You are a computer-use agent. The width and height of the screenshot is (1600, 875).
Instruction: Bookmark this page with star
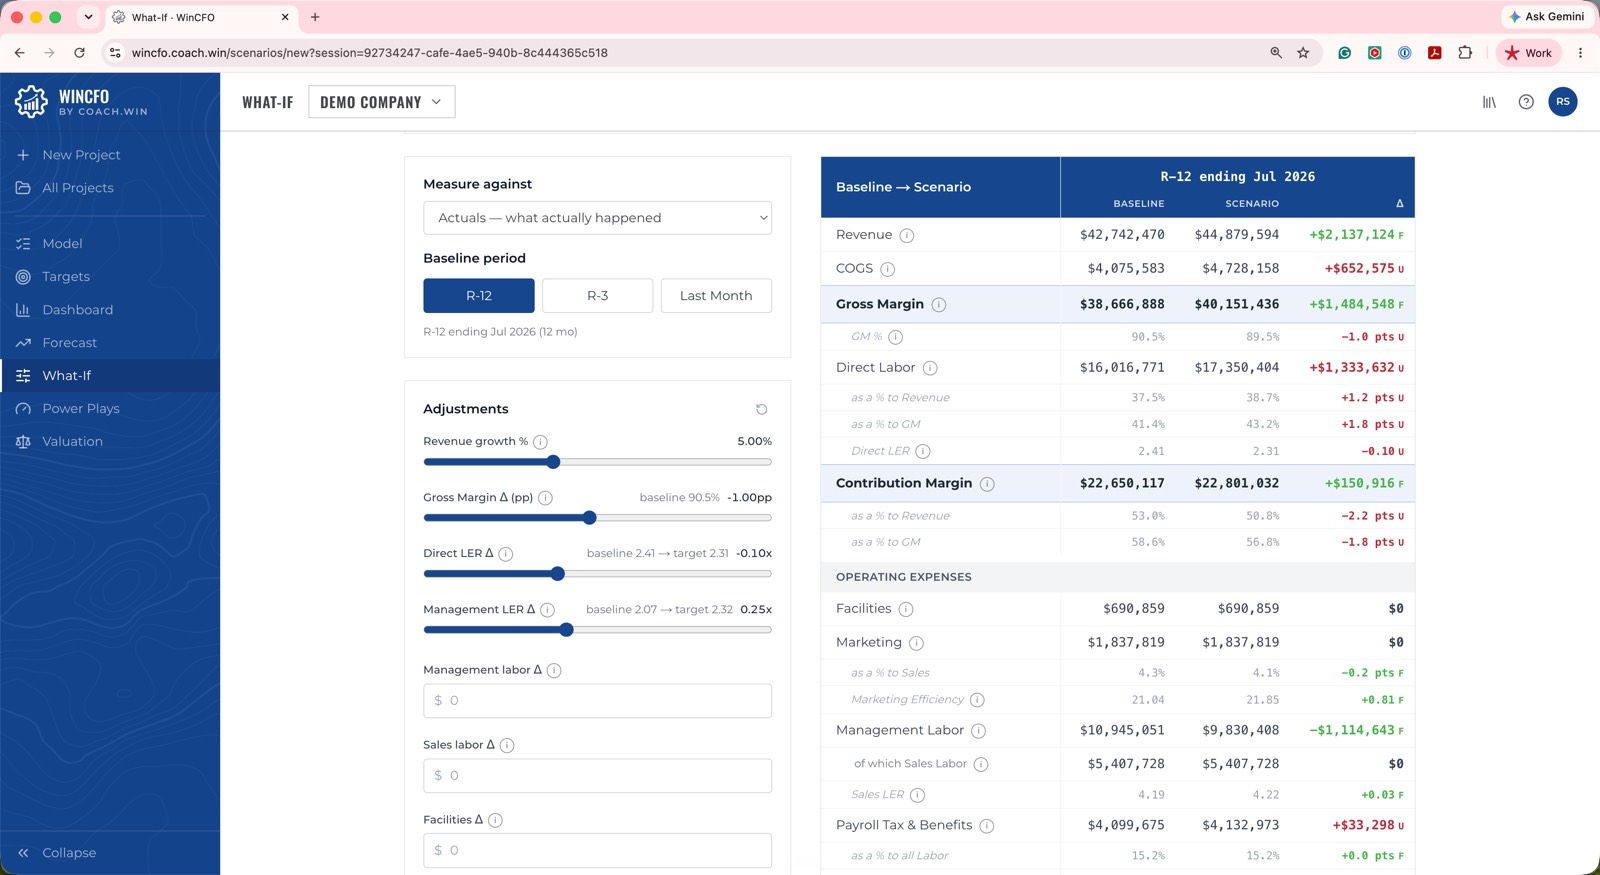click(x=1303, y=53)
